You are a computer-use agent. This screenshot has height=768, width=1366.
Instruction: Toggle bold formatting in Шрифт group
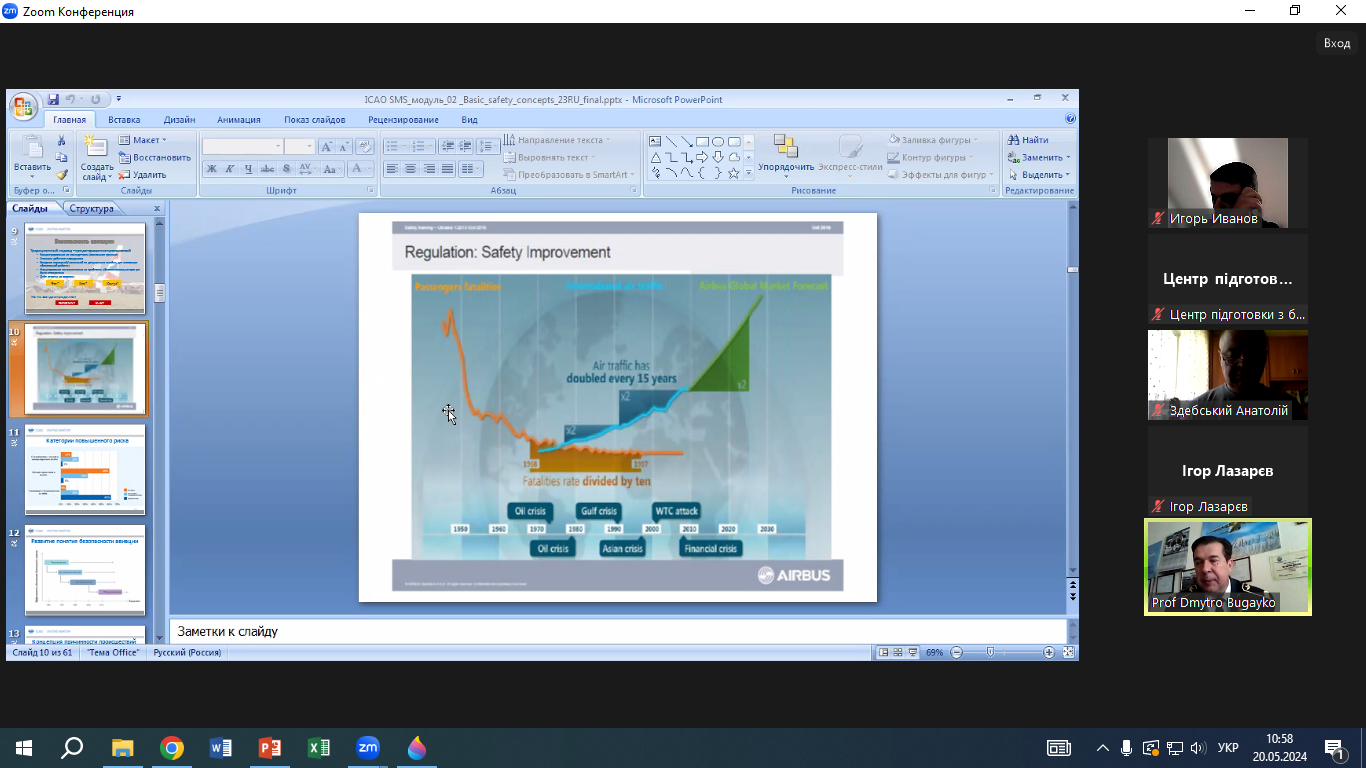coord(211,170)
